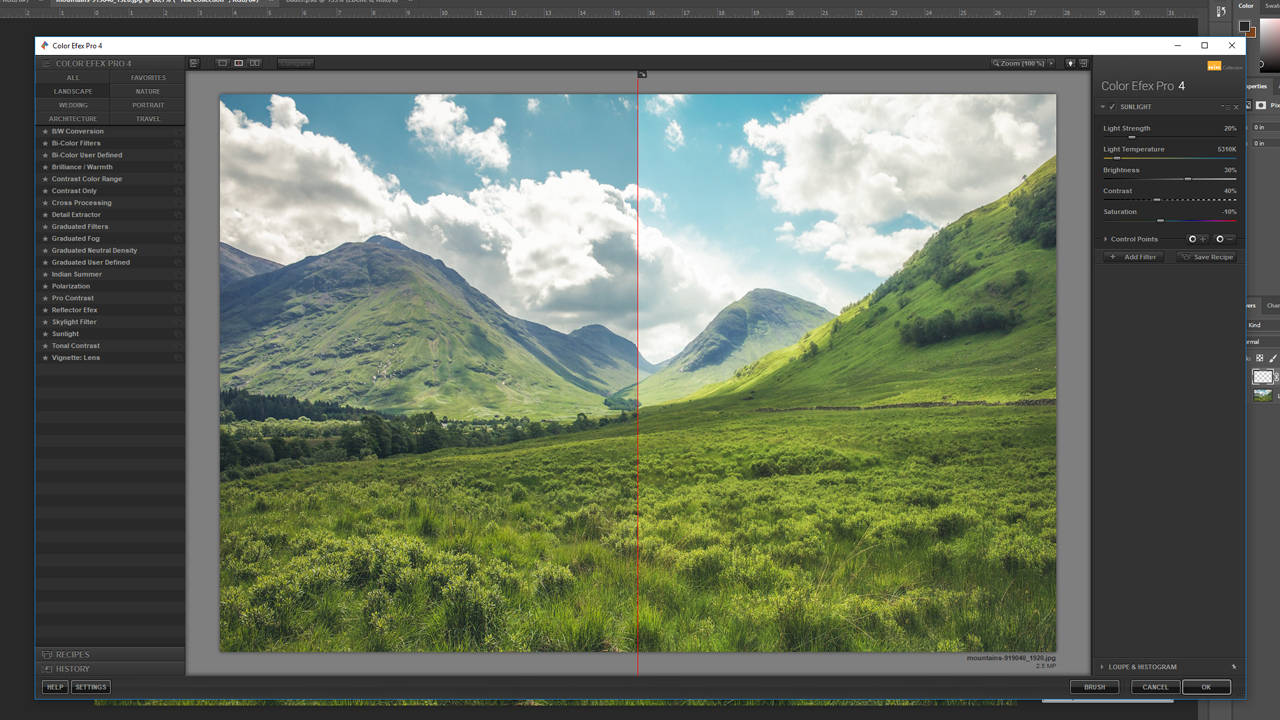Switch to side-by-side preview mode icon
This screenshot has width=1280, height=720.
click(x=255, y=63)
